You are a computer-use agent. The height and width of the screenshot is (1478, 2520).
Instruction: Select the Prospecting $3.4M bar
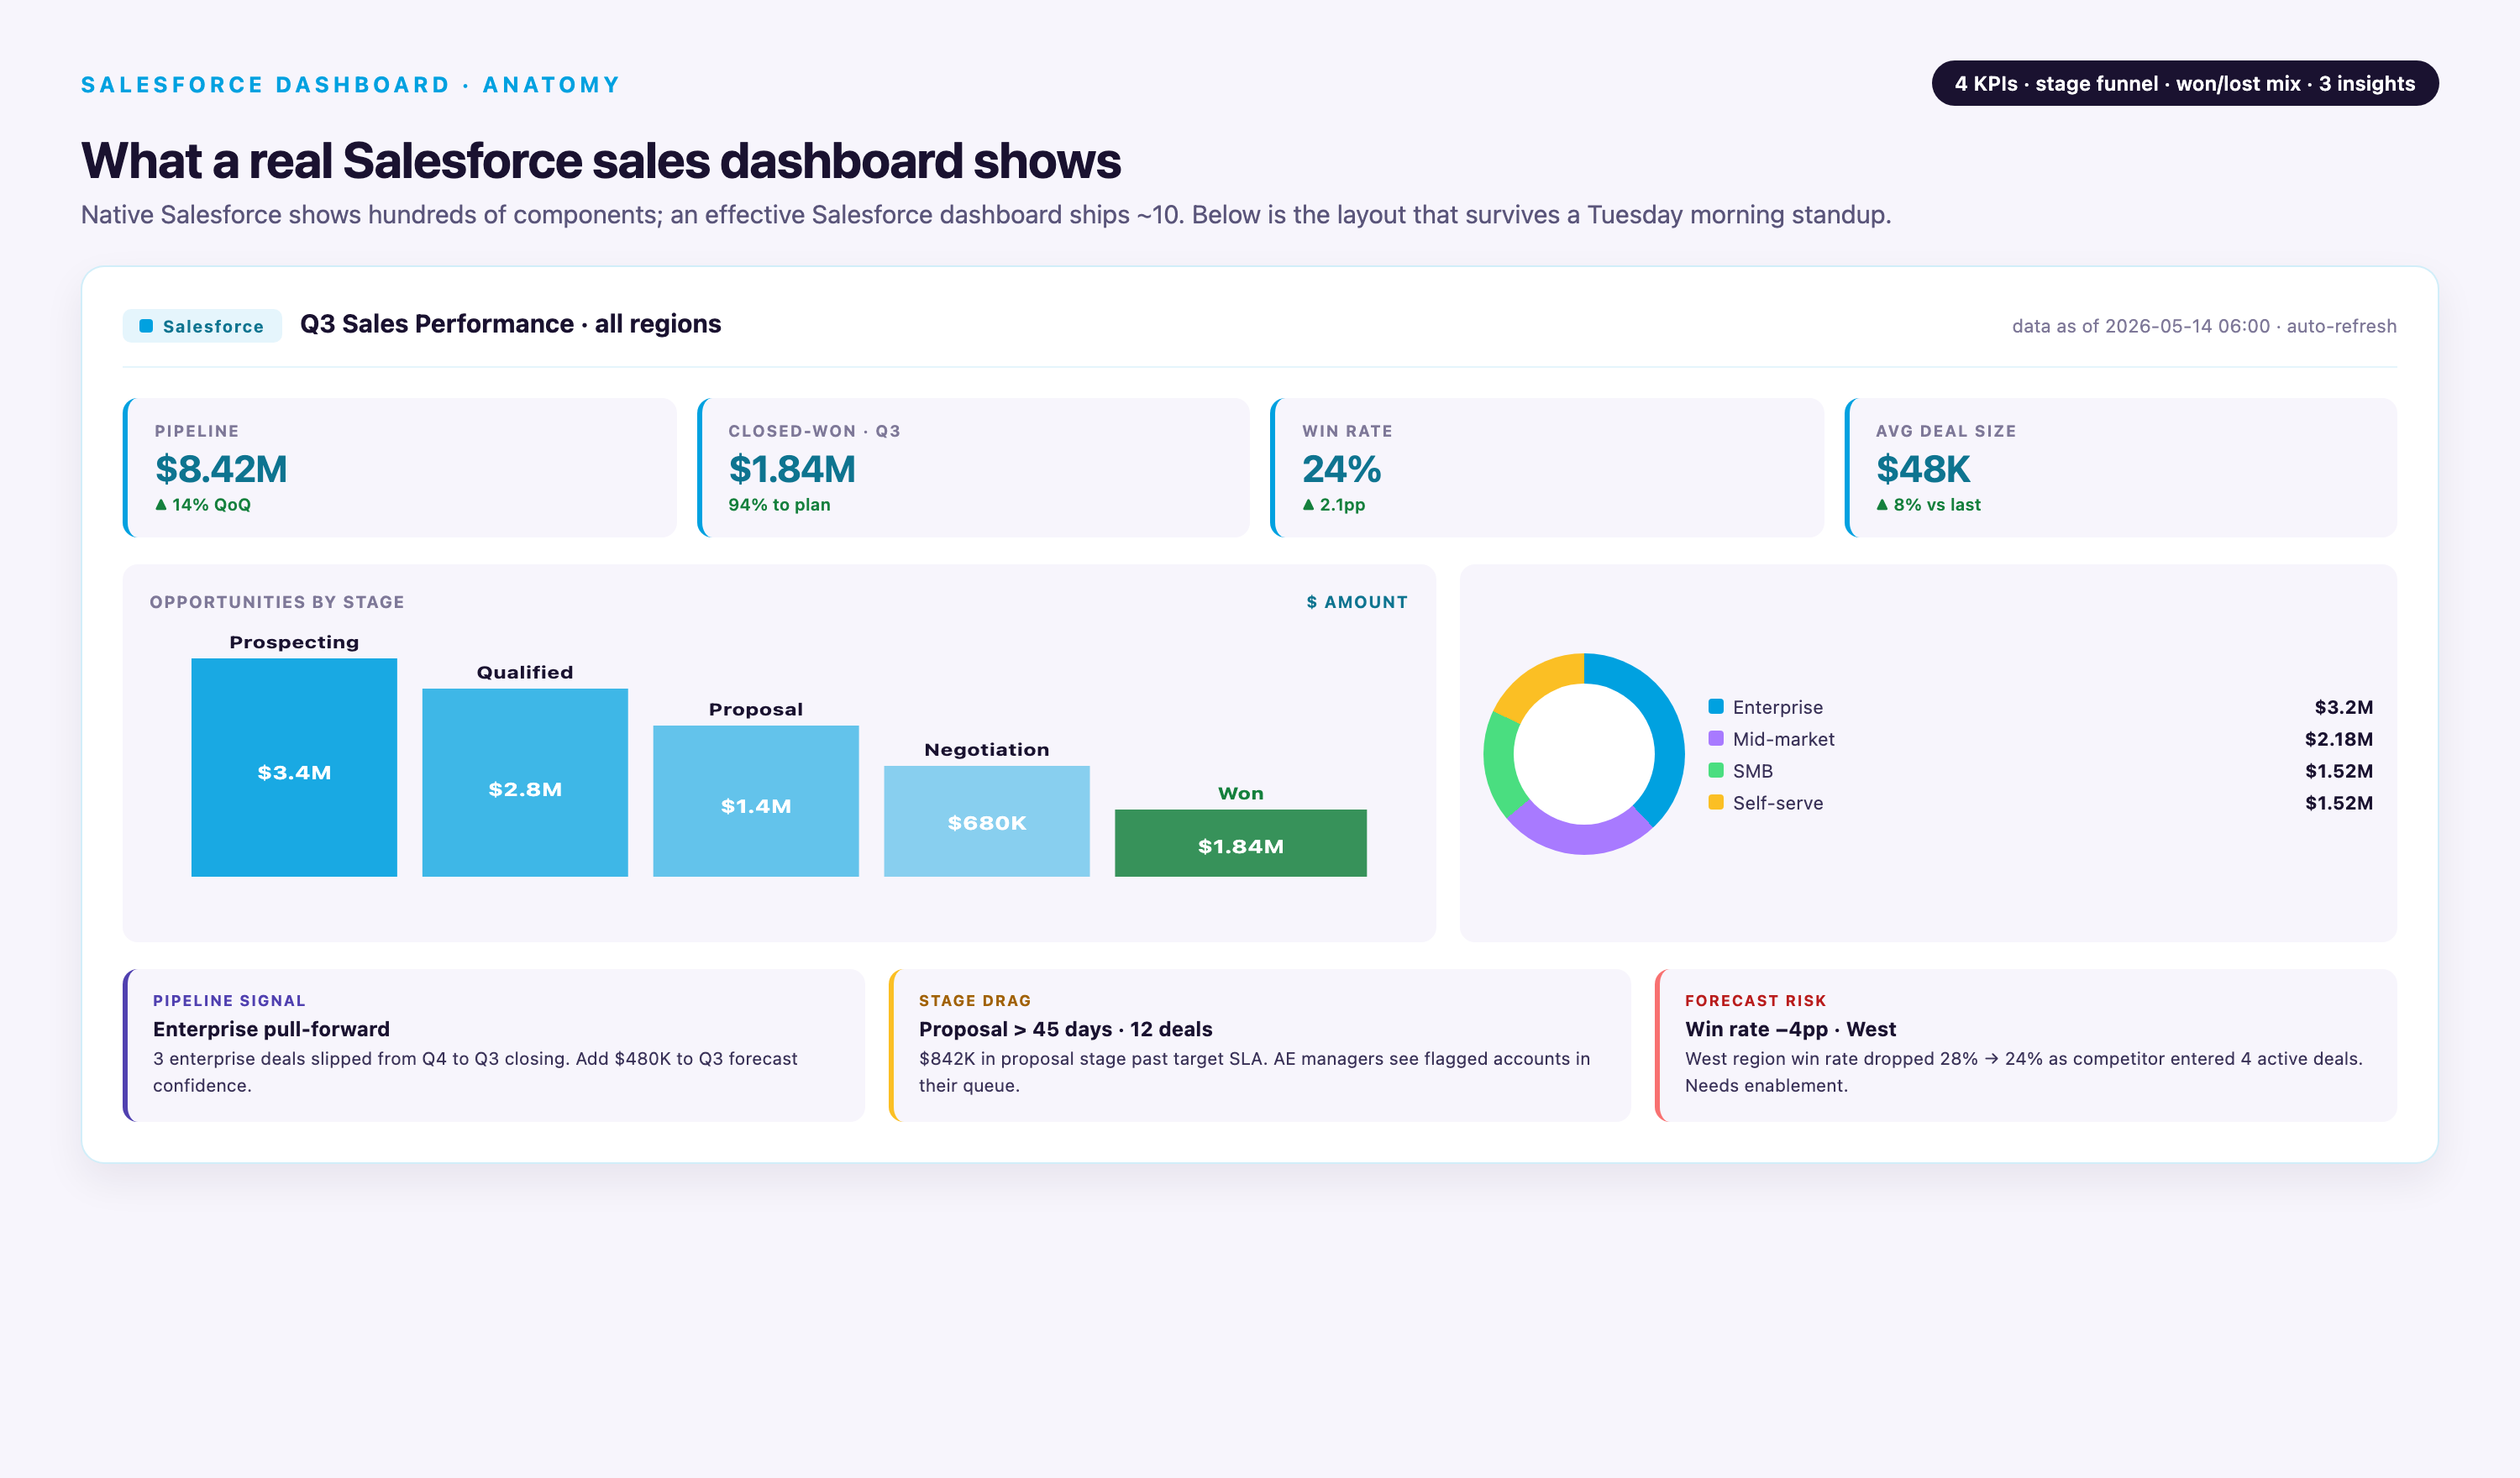pos(294,768)
